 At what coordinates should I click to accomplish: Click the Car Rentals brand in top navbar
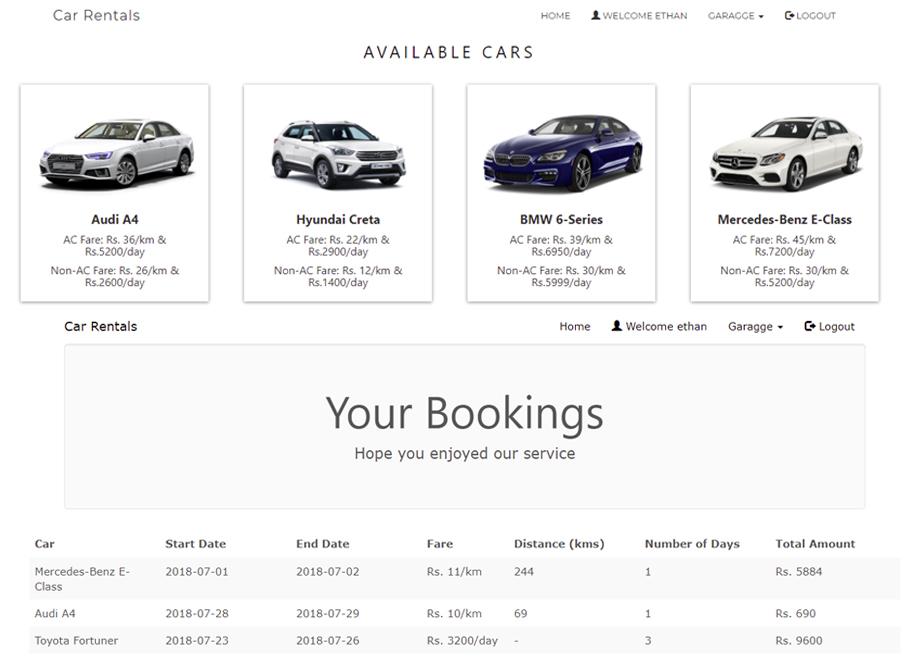click(x=96, y=15)
